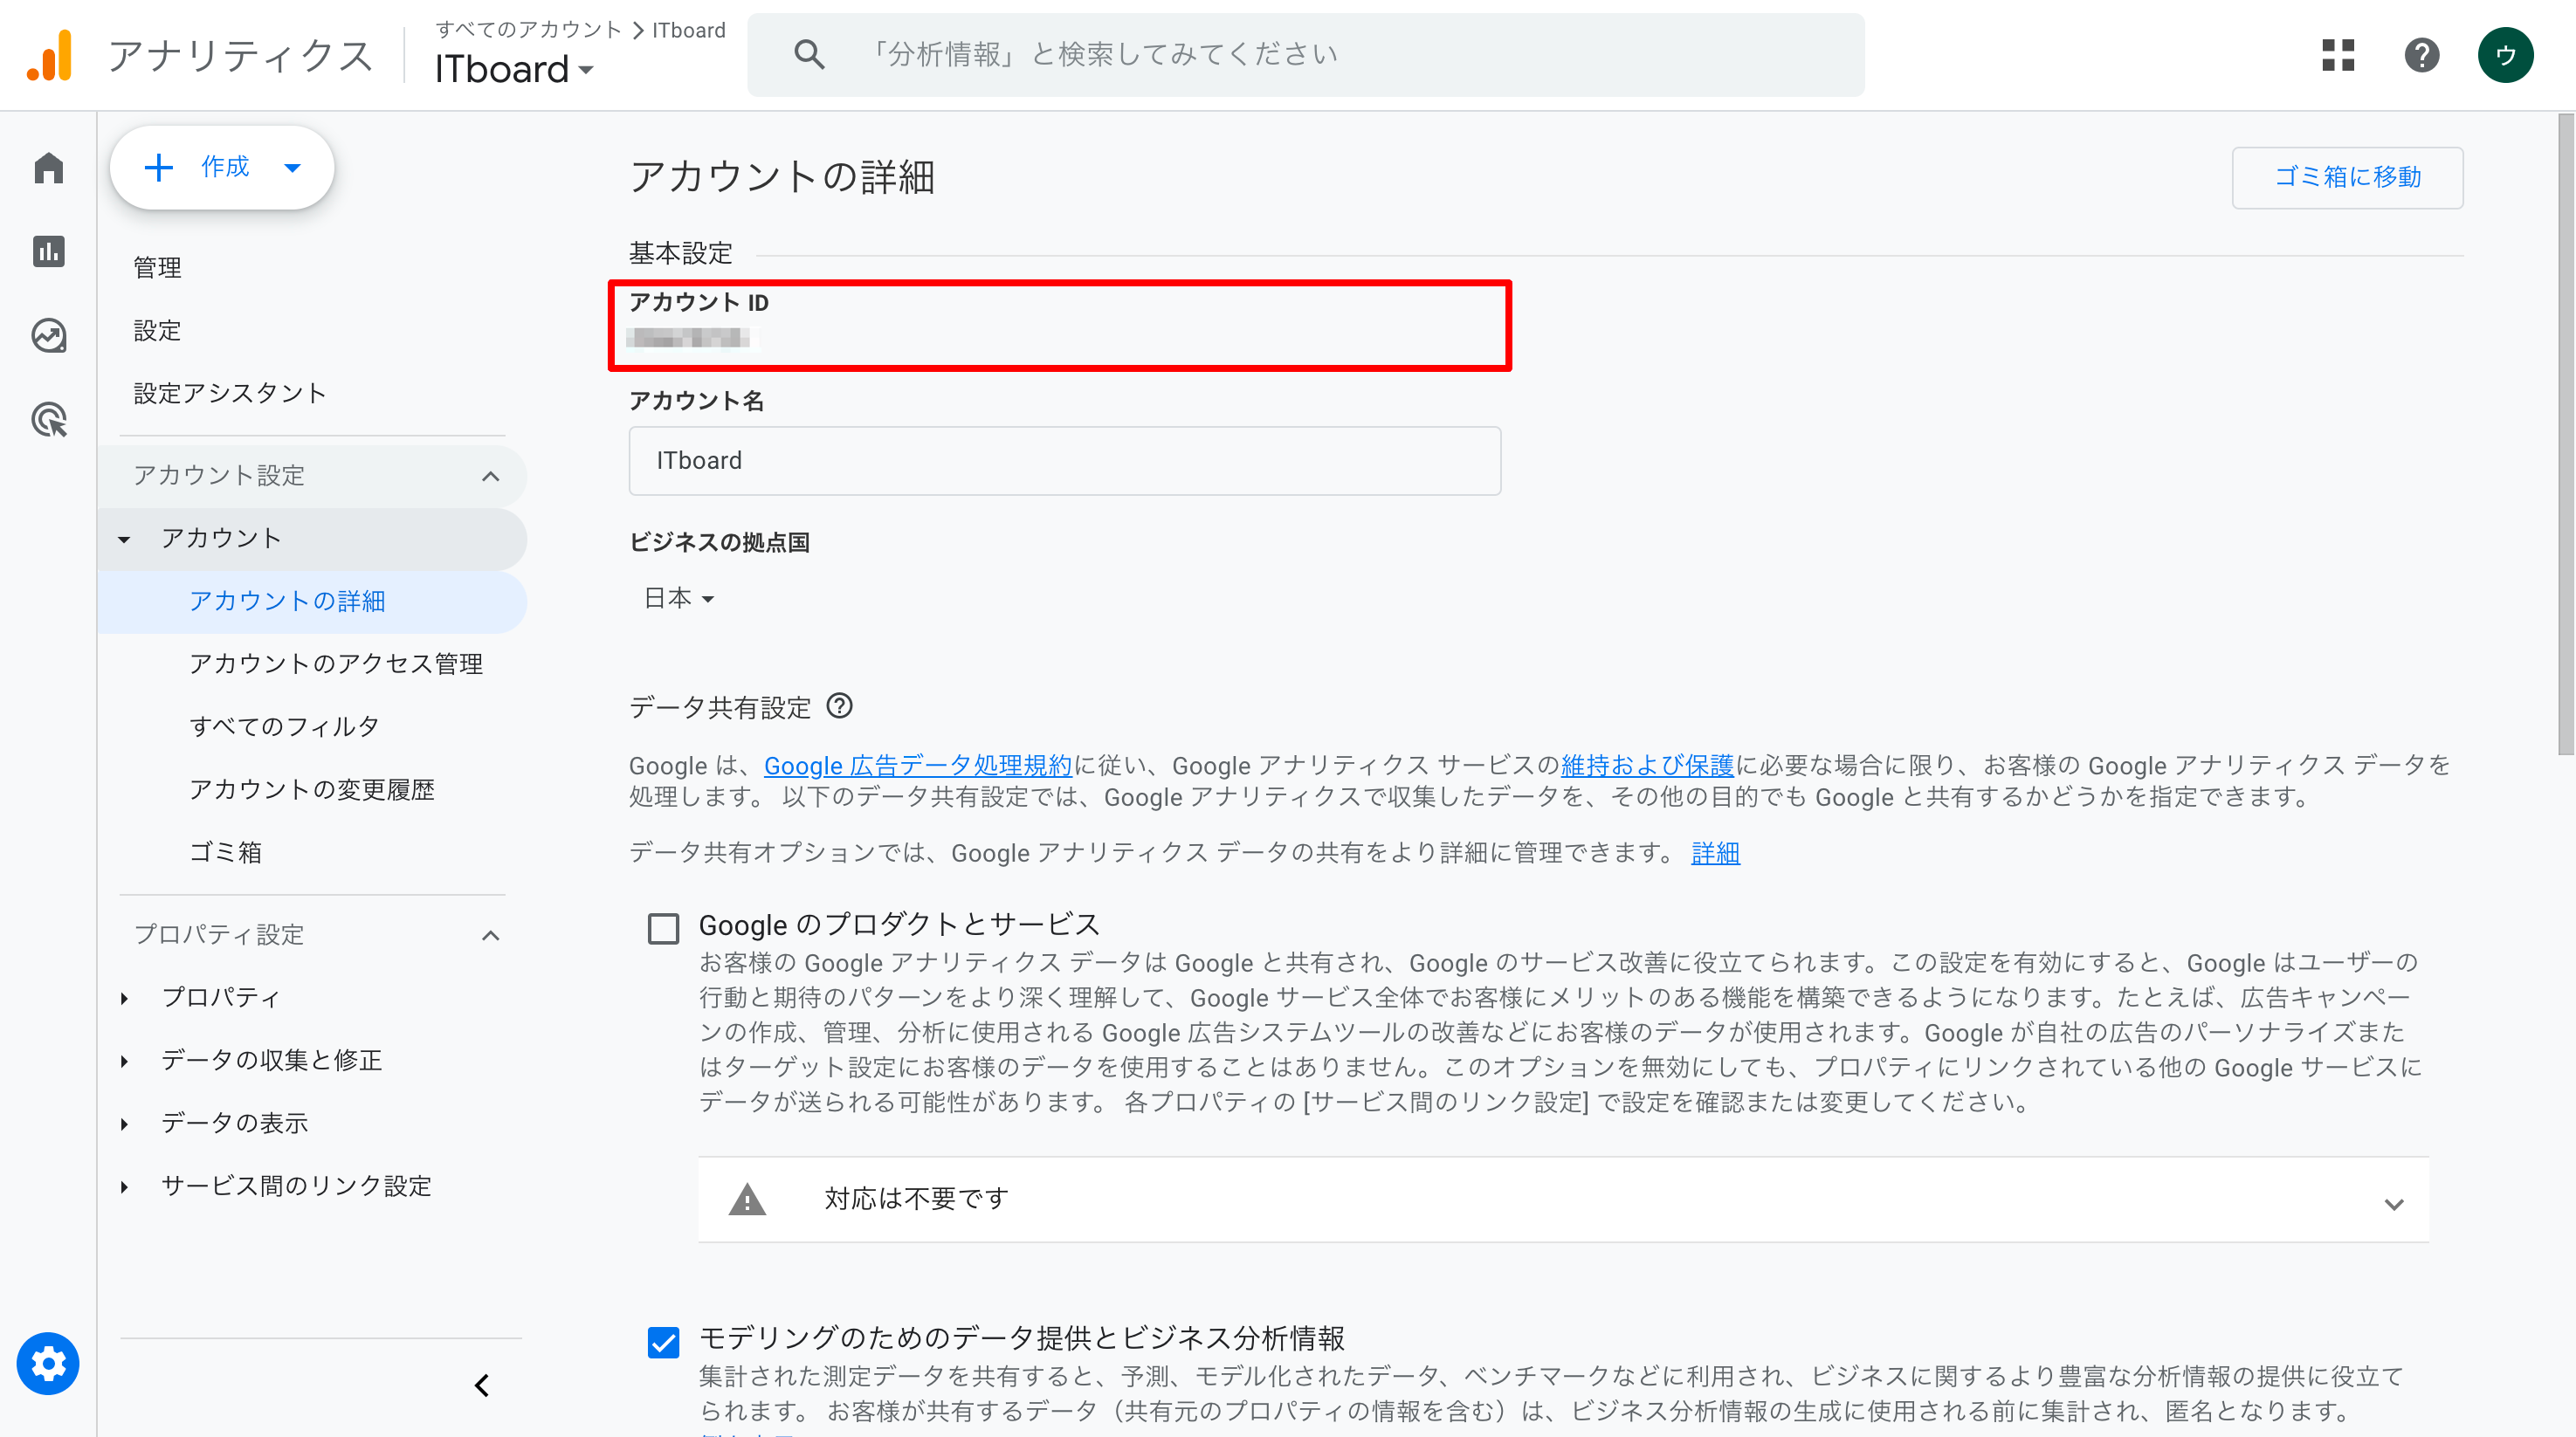The image size is (2576, 1437).
Task: Open the Reports bar-chart icon
Action: coord(48,251)
